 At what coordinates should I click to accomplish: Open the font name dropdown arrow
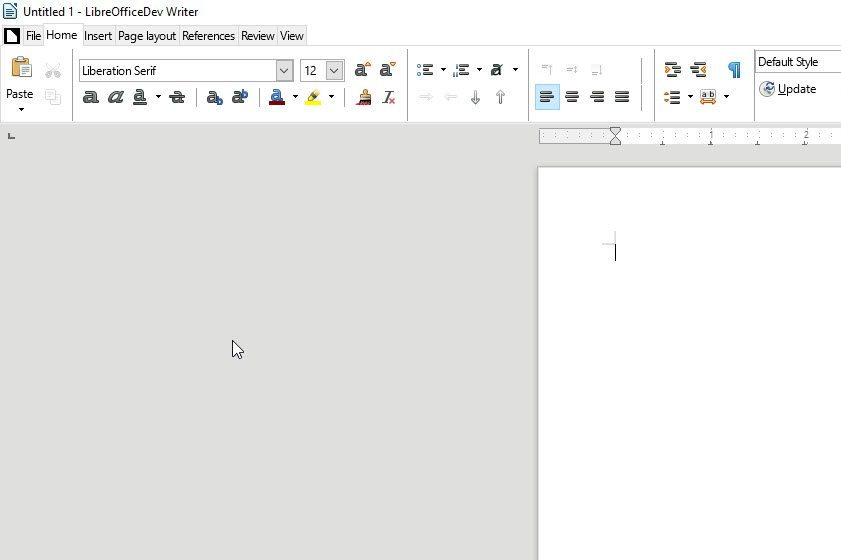pyautogui.click(x=284, y=71)
